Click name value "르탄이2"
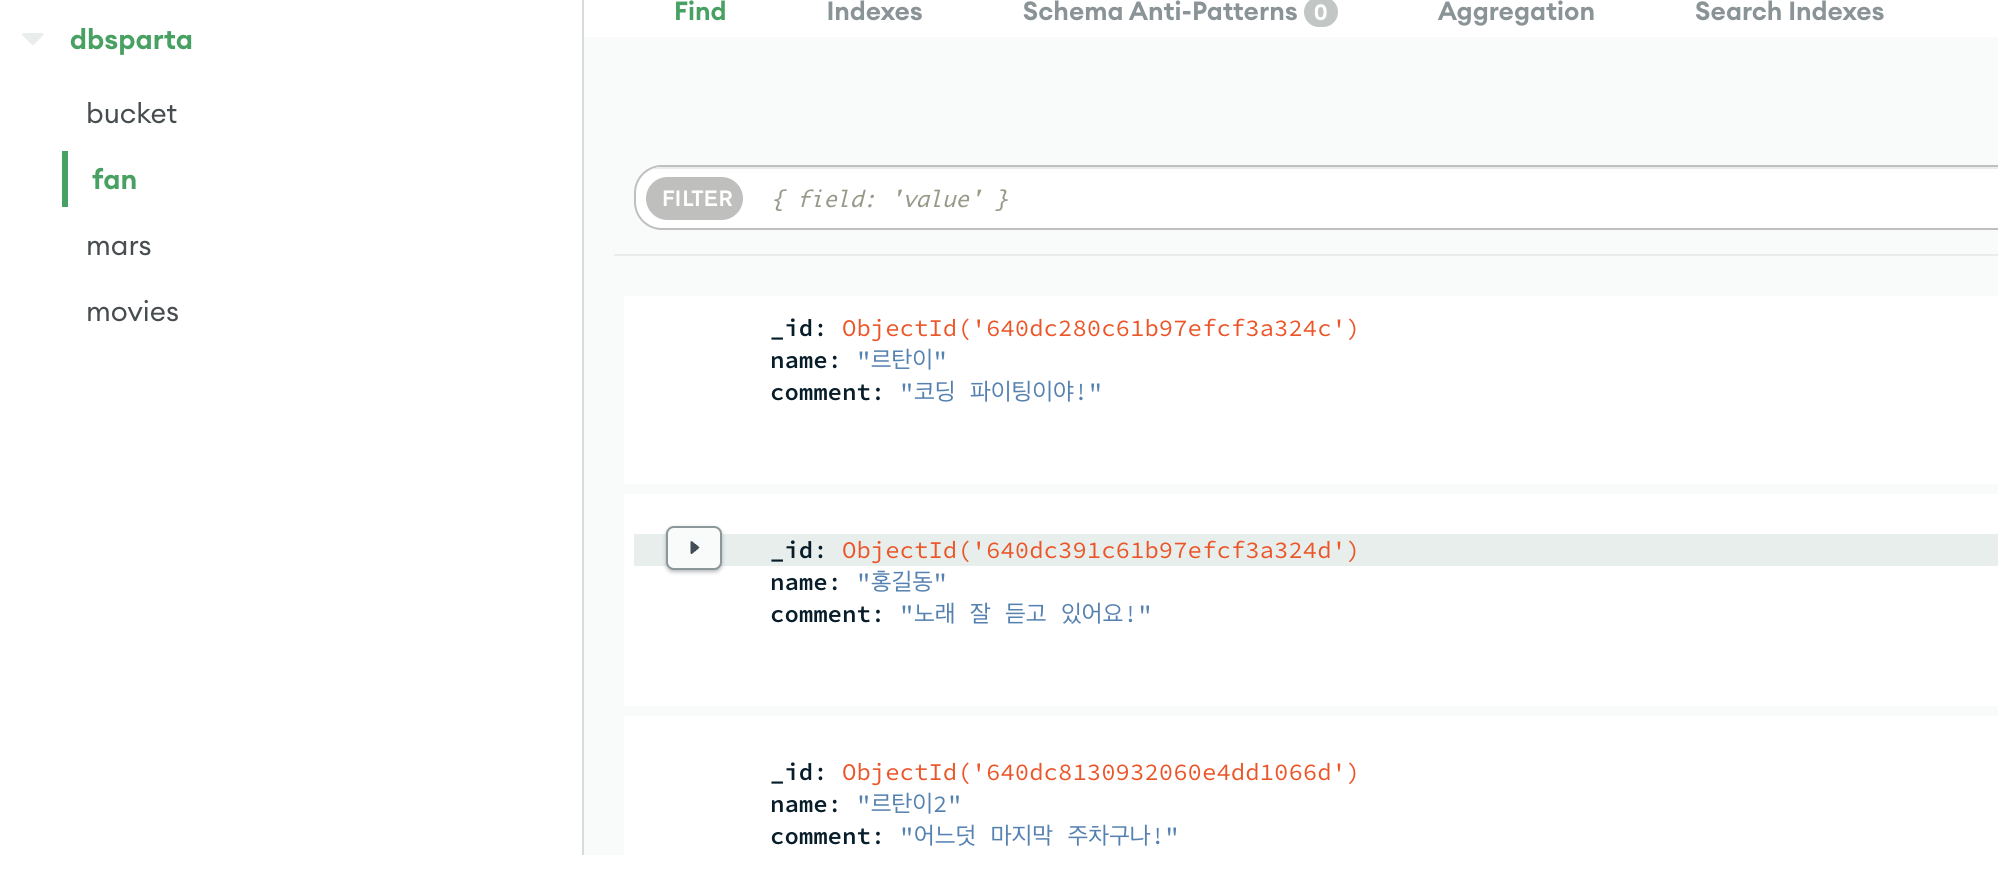 coord(909,804)
